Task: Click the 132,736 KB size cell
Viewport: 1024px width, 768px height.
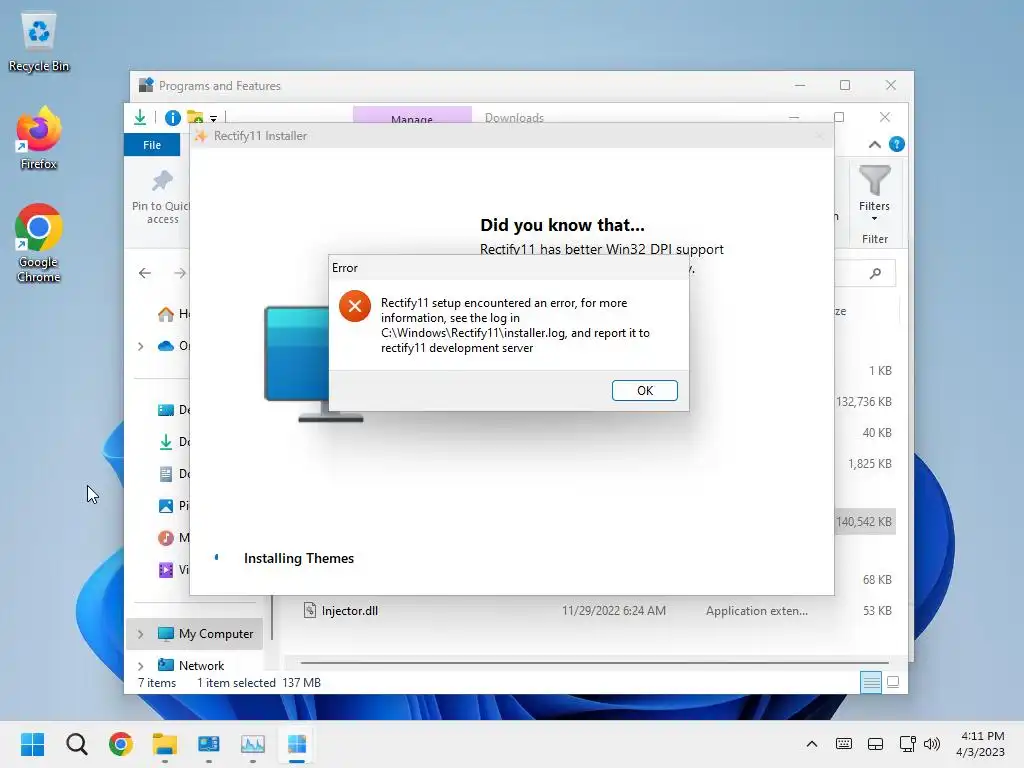Action: point(863,402)
